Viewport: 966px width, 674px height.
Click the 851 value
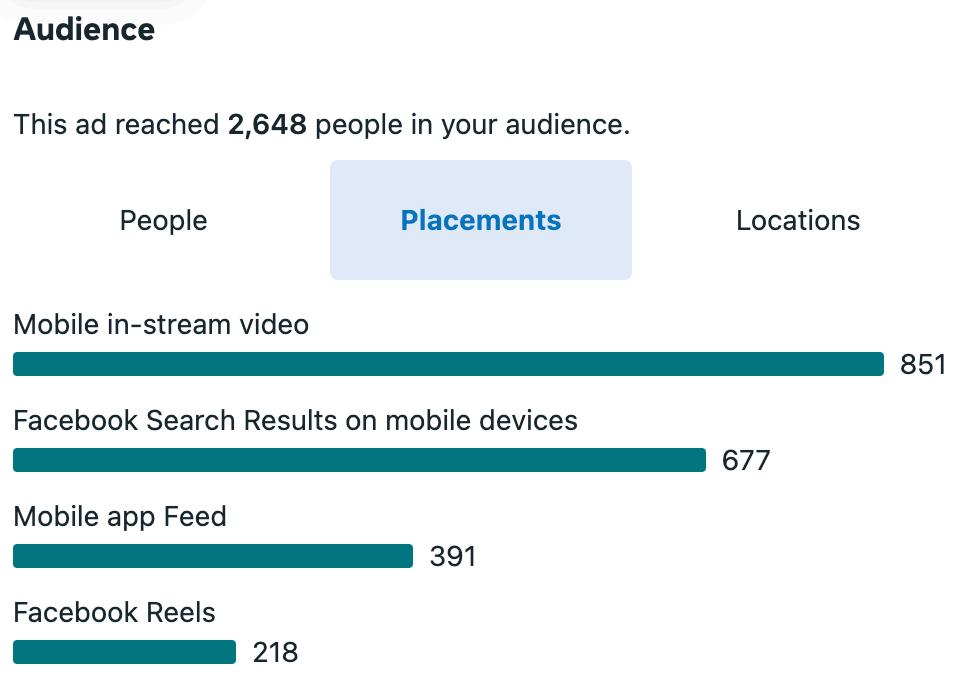(923, 365)
